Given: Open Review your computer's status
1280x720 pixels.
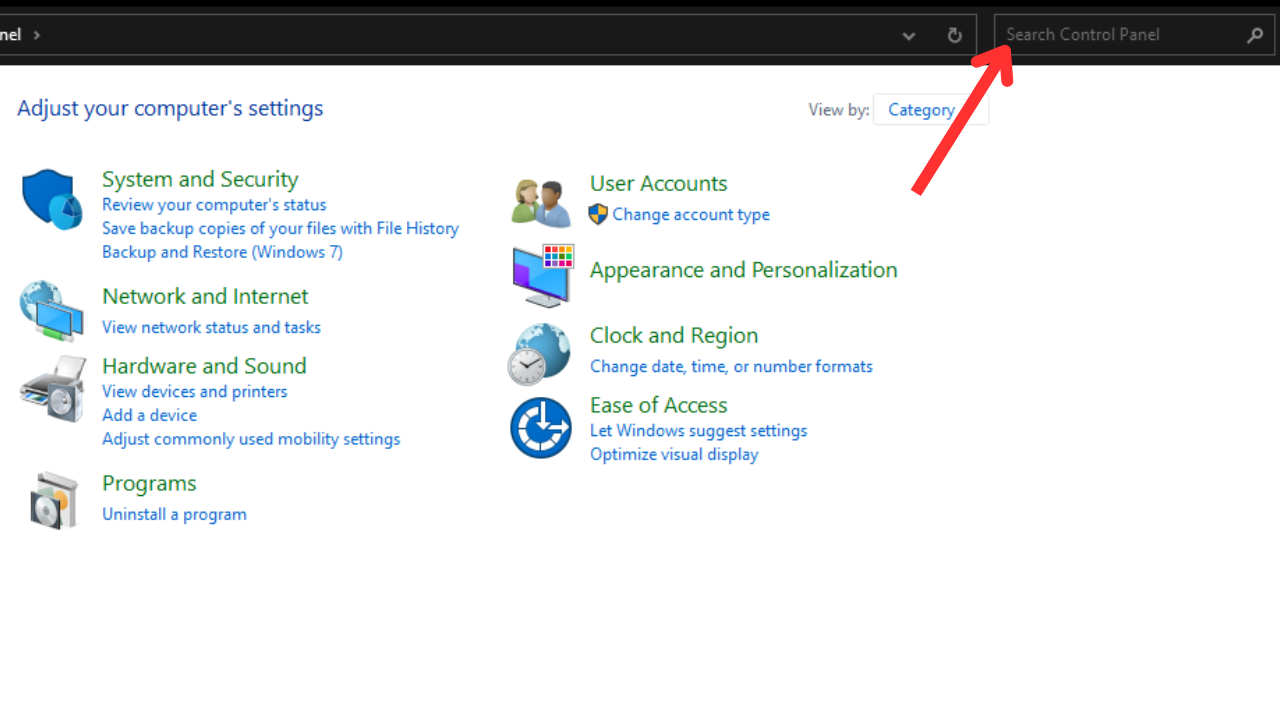Looking at the screenshot, I should (x=214, y=205).
